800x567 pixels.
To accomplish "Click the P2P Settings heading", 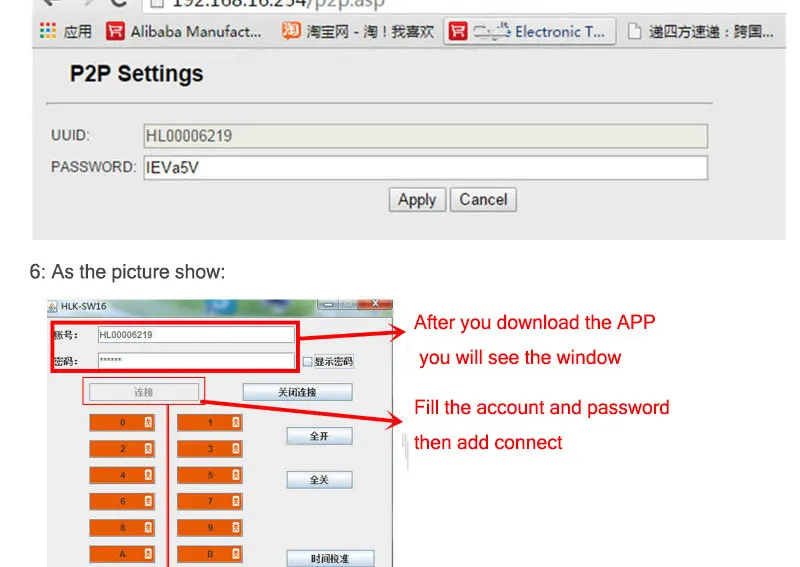I will pos(136,73).
